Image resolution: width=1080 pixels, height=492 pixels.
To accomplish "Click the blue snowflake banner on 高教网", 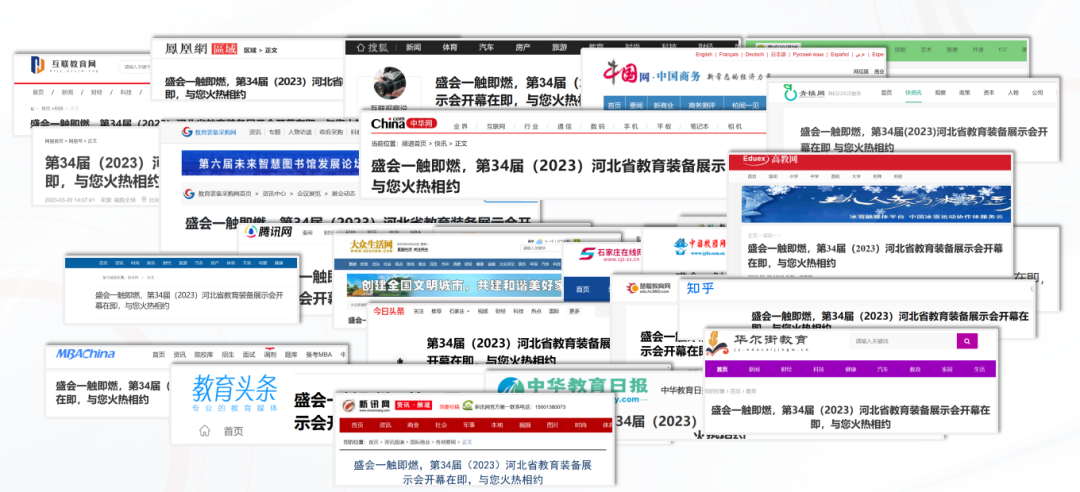I will coord(876,203).
